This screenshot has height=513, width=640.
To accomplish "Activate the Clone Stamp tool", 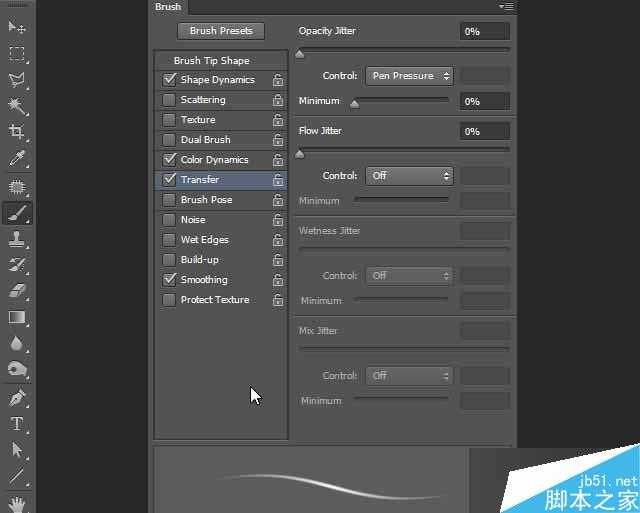I will point(17,239).
